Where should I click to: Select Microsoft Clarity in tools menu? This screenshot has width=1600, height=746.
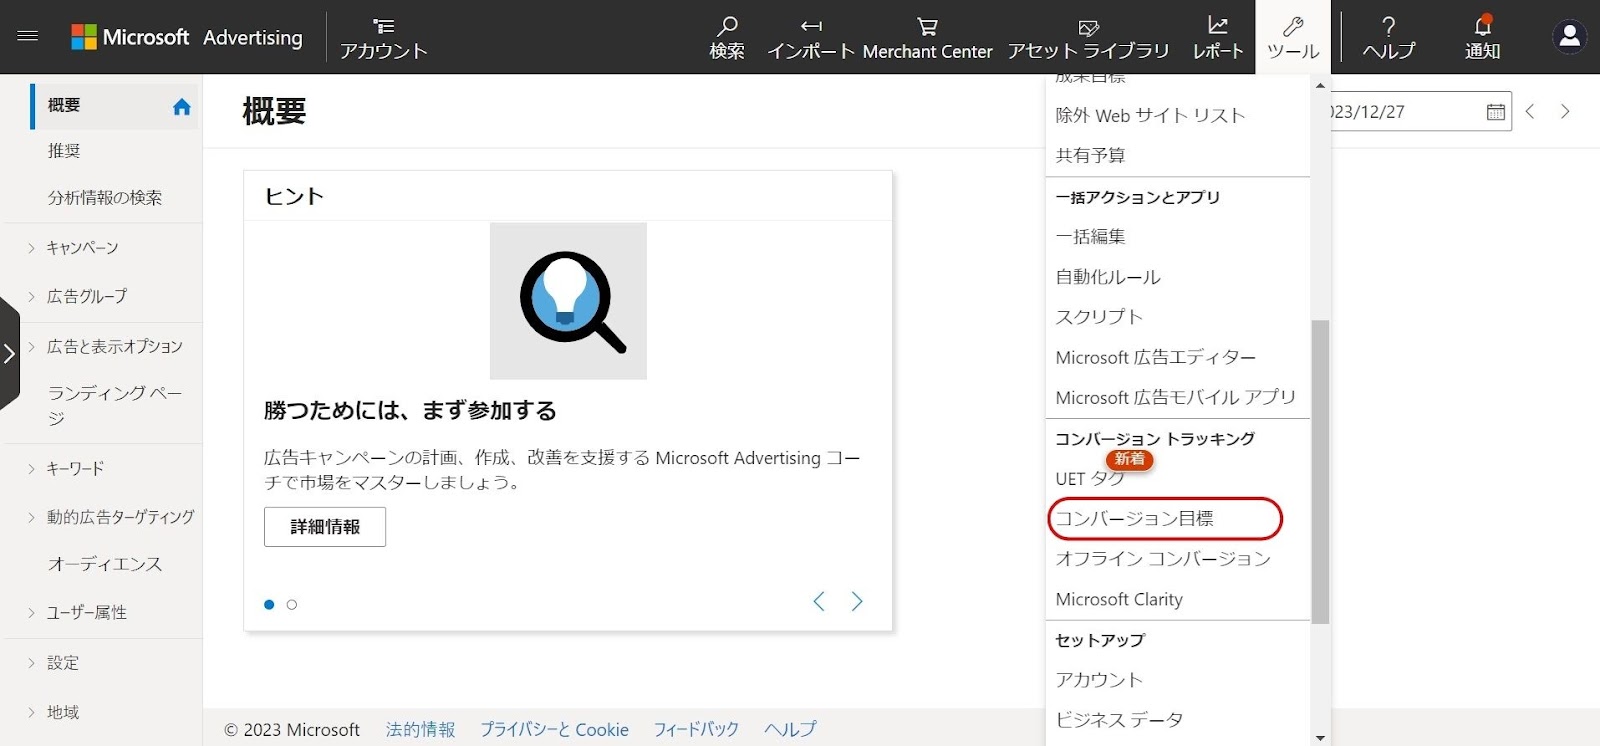[x=1119, y=600]
